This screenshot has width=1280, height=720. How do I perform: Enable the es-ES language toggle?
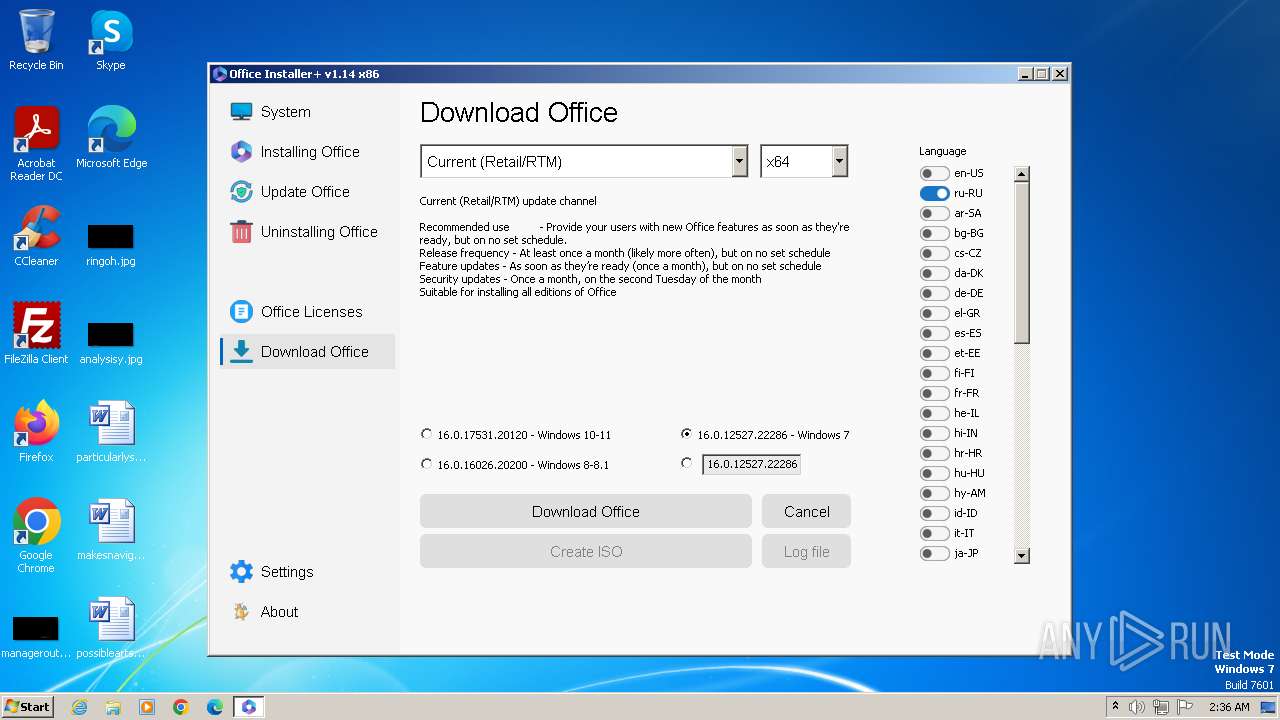point(934,333)
